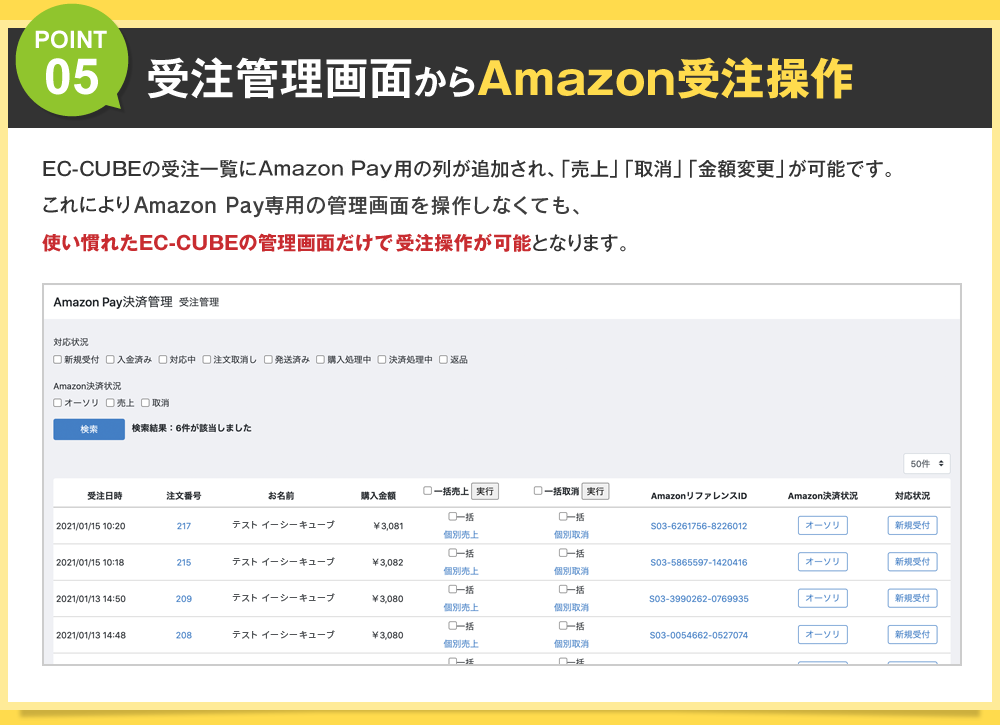1000x725 pixels.
Task: Click 実行 button next to 一括売上
Action: coord(485,492)
